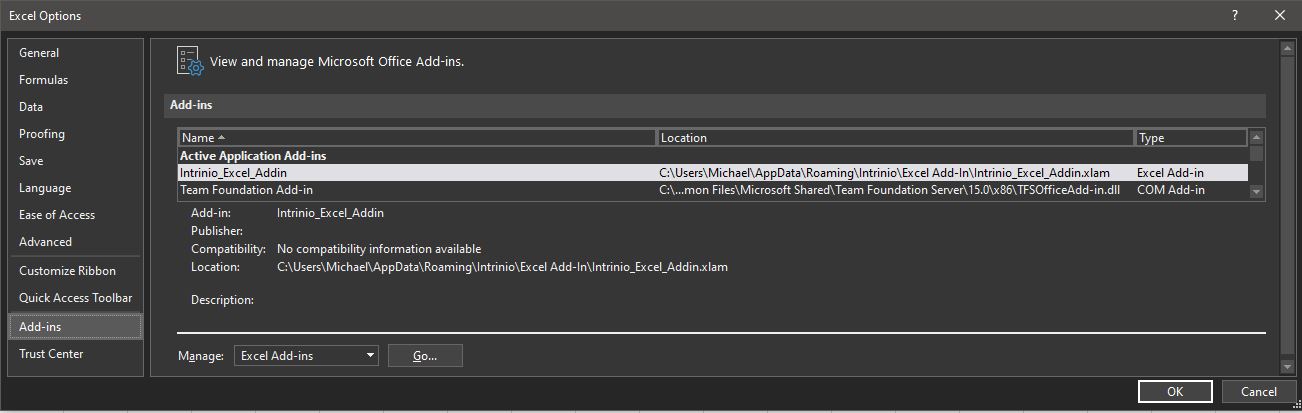Viewport: 1302px width, 413px height.
Task: Click the main pane vertical scrollbar track
Action: pyautogui.click(x=1288, y=208)
